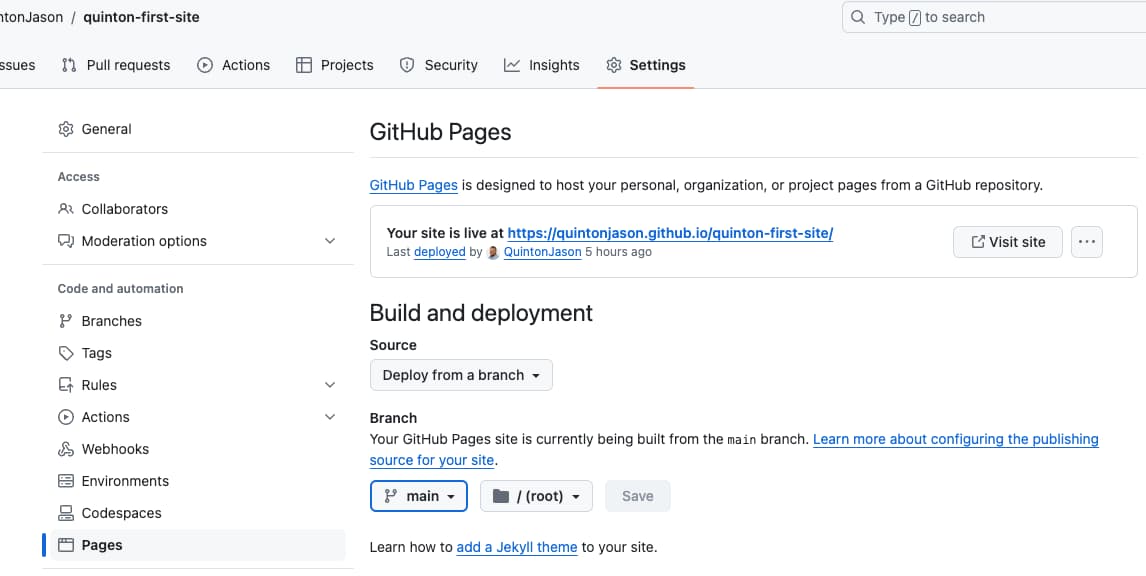Click the Webhooks icon
The height and width of the screenshot is (576, 1146).
click(x=66, y=450)
